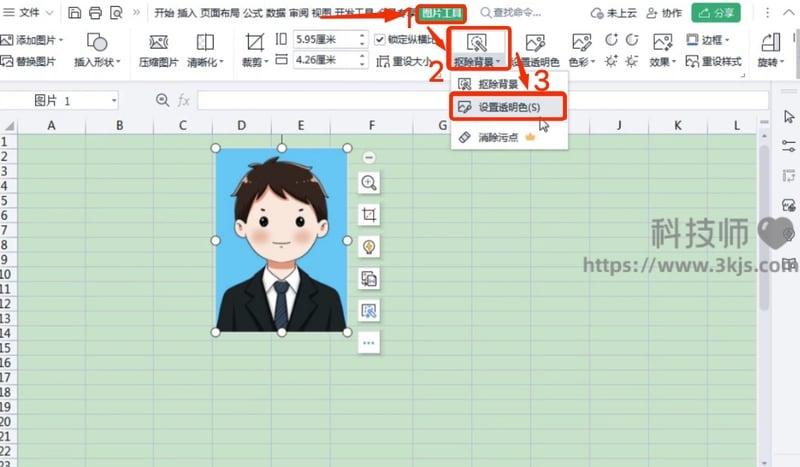
Task: Open more options (three dots) beside picture
Action: [x=369, y=342]
